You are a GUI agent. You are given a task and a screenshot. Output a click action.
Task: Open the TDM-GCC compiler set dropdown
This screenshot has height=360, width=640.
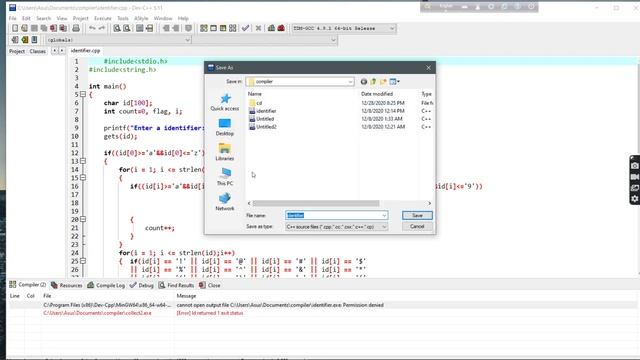pos(392,28)
